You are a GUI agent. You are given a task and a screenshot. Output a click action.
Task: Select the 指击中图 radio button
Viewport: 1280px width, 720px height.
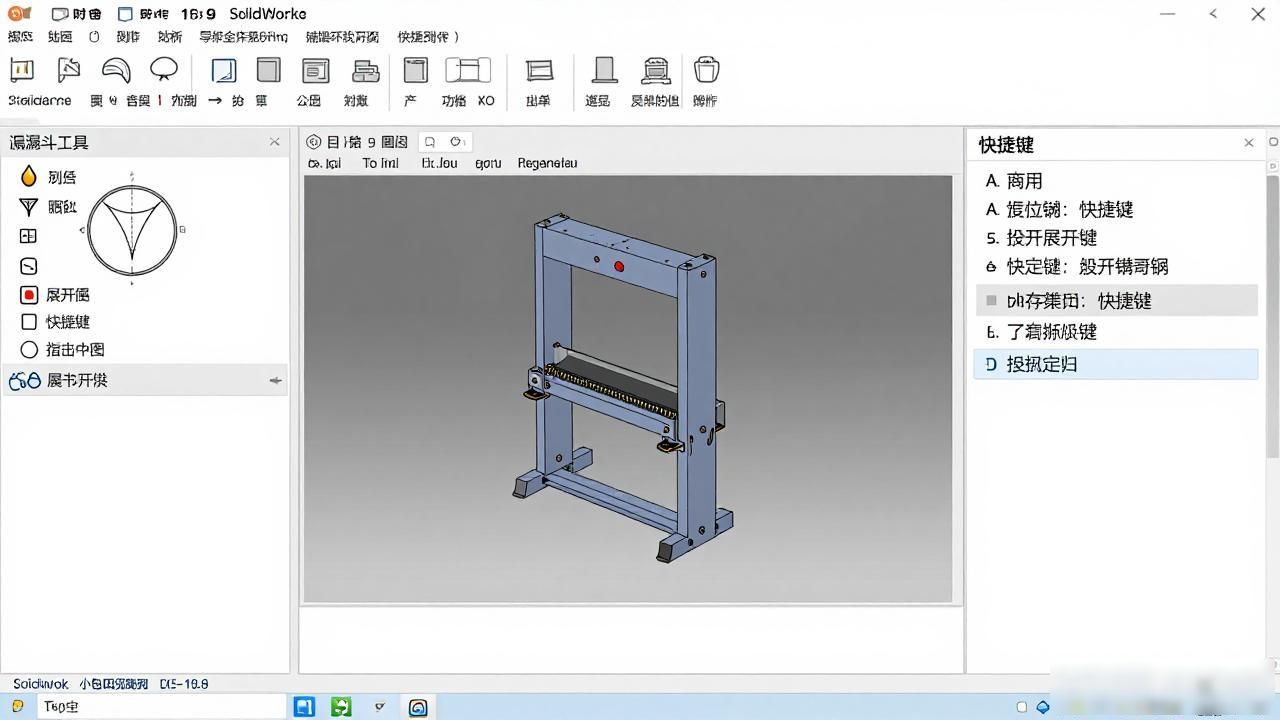[29, 350]
